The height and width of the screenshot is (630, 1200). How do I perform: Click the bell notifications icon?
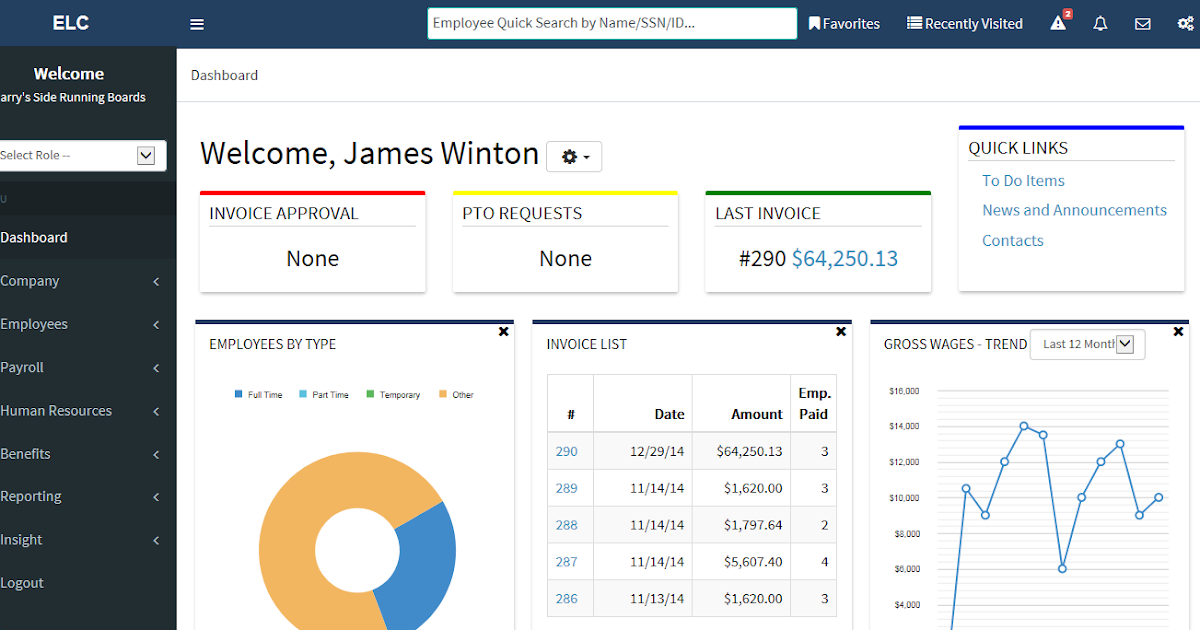click(1100, 23)
